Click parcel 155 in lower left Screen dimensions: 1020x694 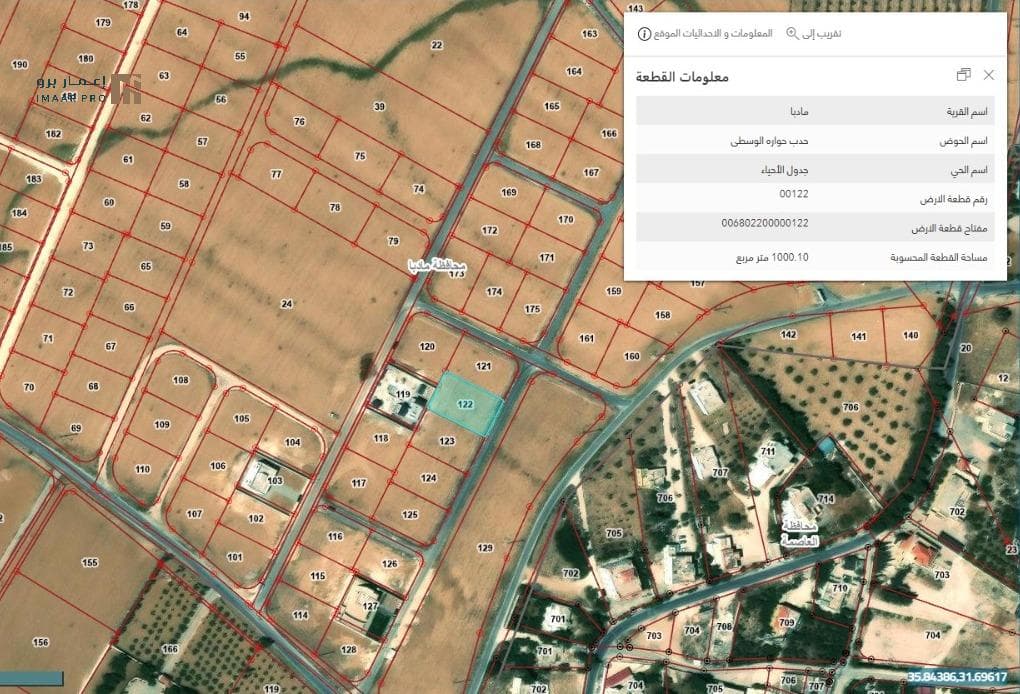pyautogui.click(x=90, y=562)
